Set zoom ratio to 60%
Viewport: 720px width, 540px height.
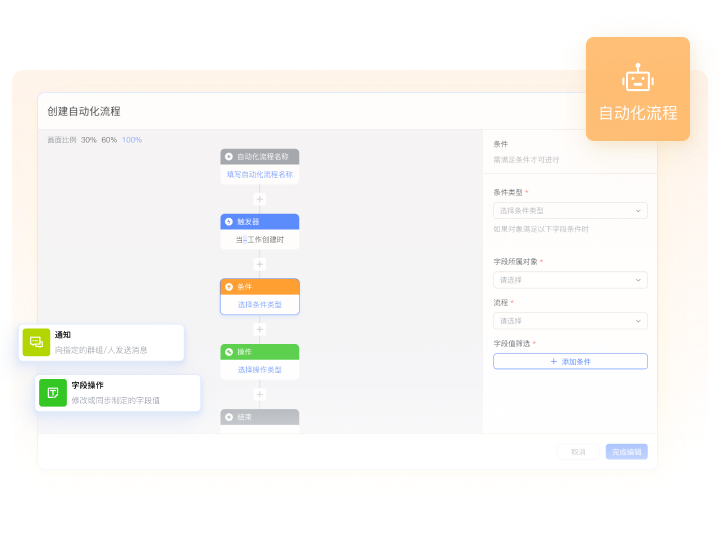109,140
